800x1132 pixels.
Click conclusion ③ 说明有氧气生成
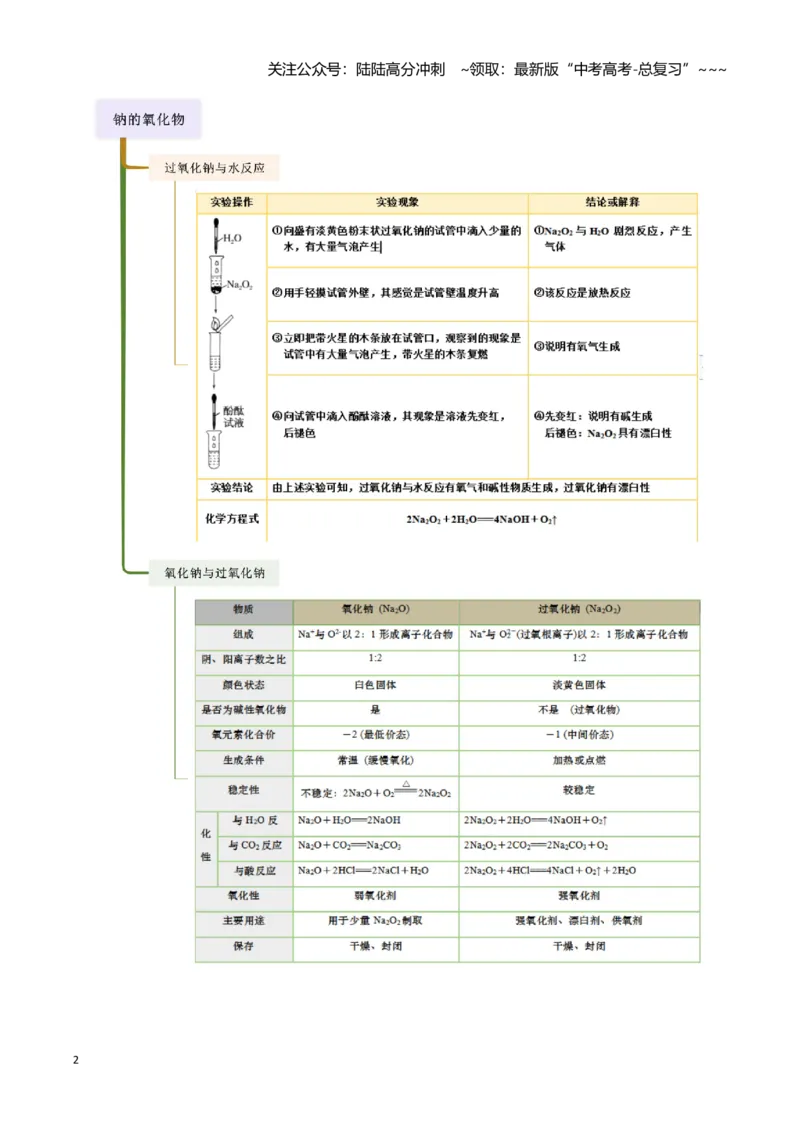pos(577,346)
